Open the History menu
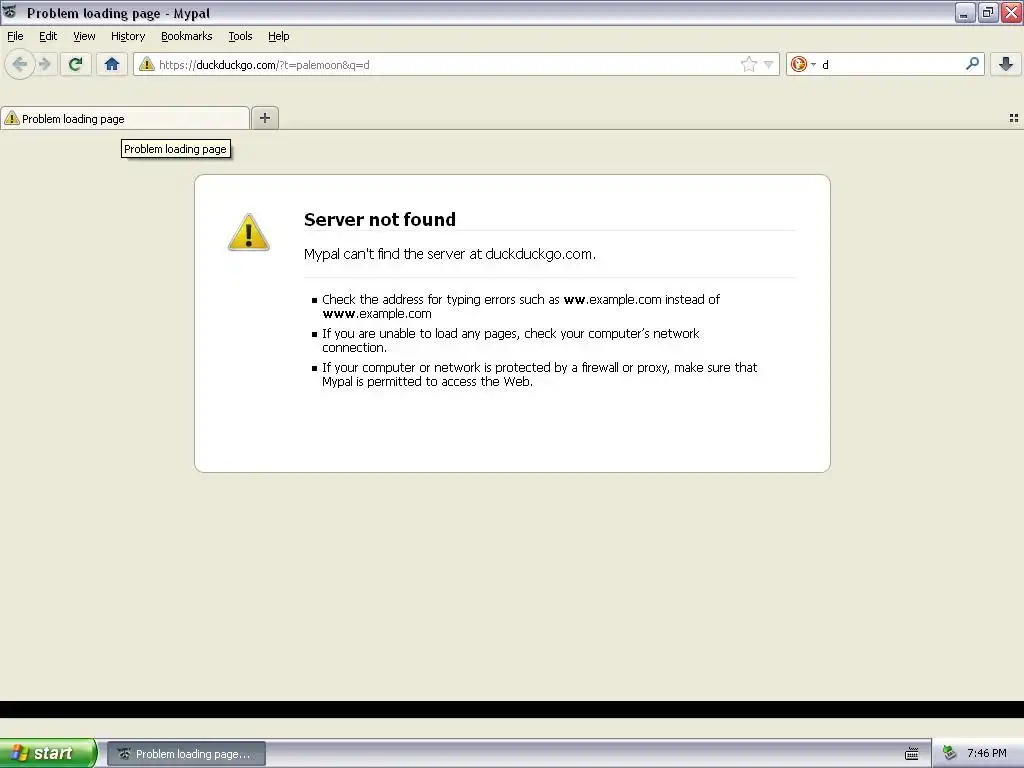This screenshot has width=1024, height=768. click(128, 36)
